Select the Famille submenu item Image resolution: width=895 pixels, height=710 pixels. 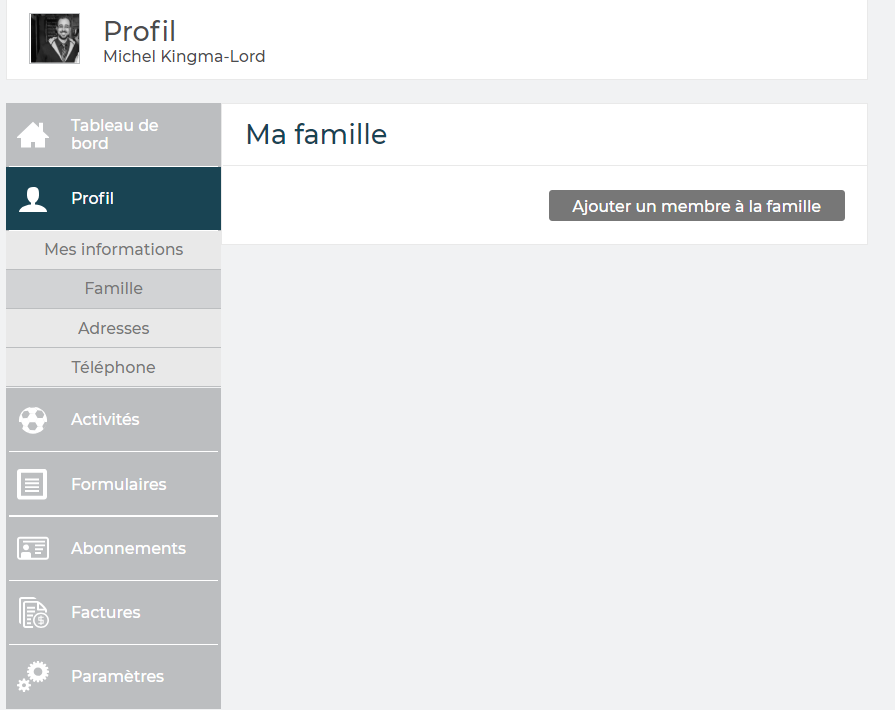coord(113,289)
